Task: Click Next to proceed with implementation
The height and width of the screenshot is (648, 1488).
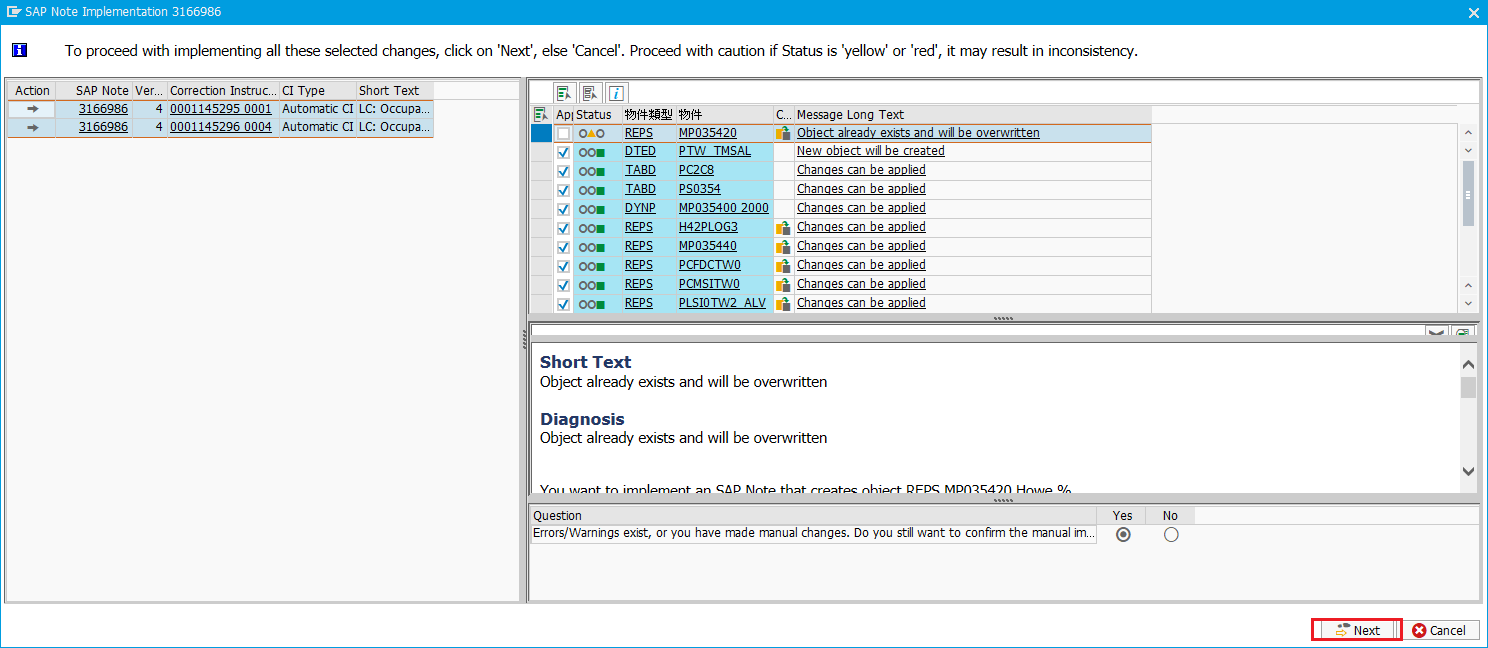Action: 1357,630
